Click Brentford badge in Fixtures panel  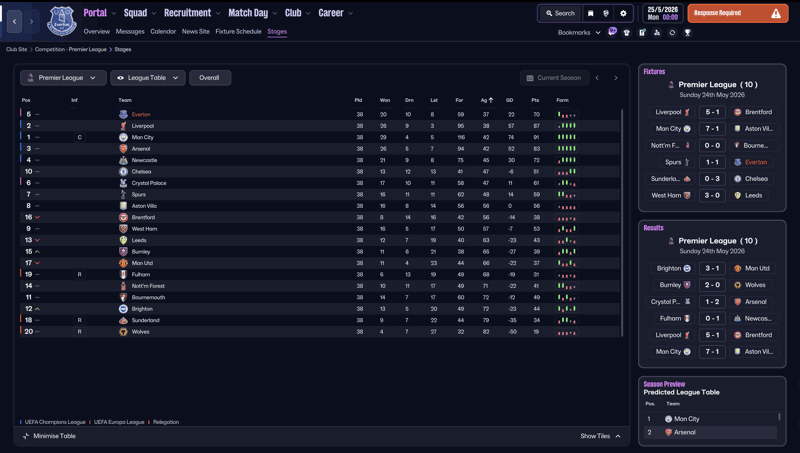click(737, 112)
